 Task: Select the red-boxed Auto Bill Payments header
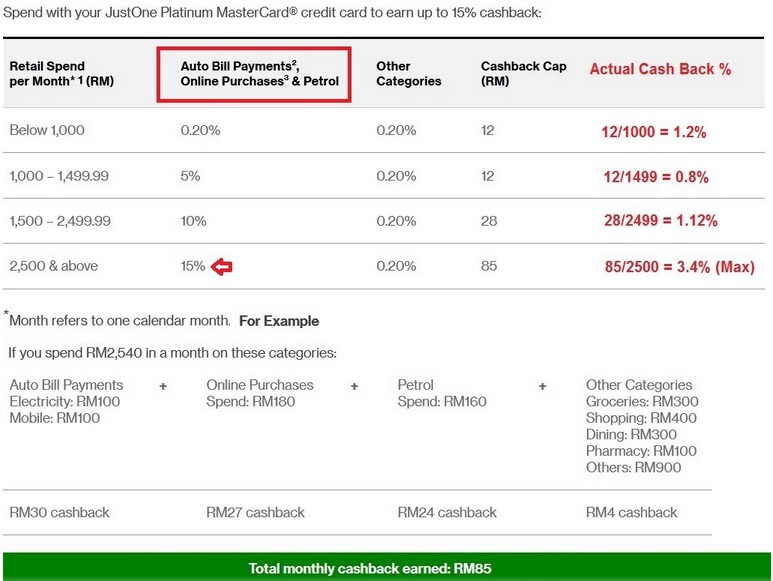tap(253, 73)
